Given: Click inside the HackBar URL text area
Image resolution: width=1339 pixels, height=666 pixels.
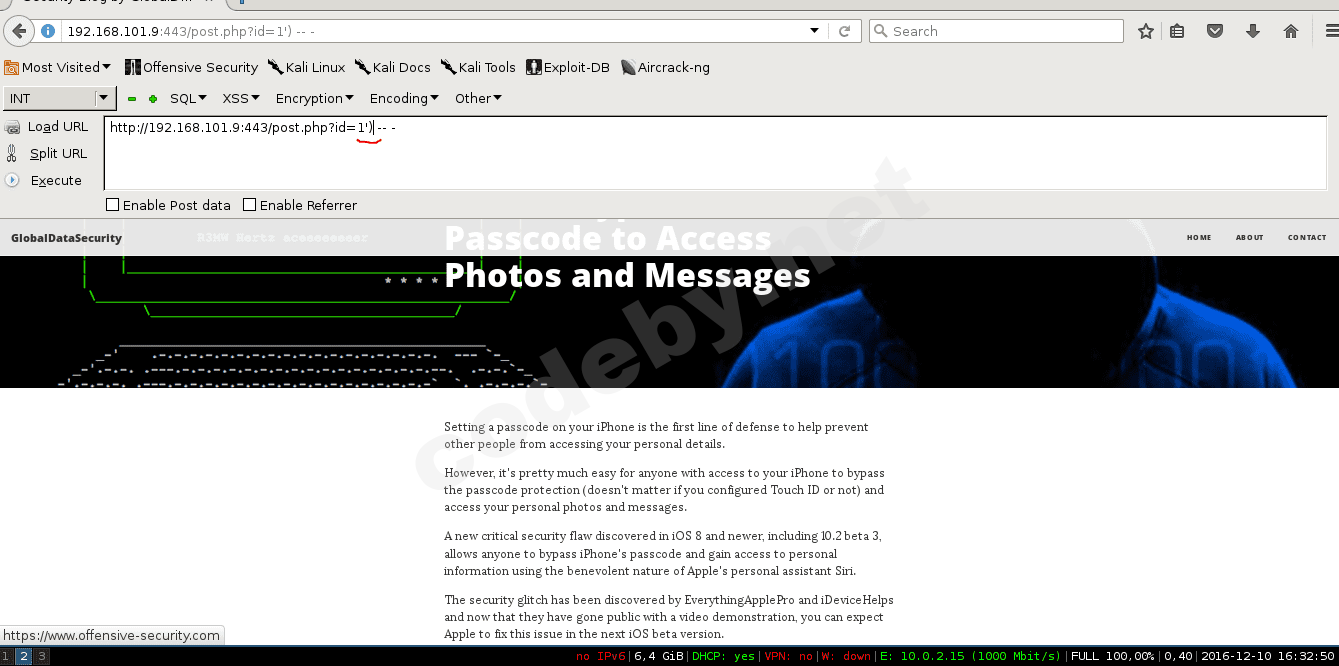Looking at the screenshot, I should (715, 153).
